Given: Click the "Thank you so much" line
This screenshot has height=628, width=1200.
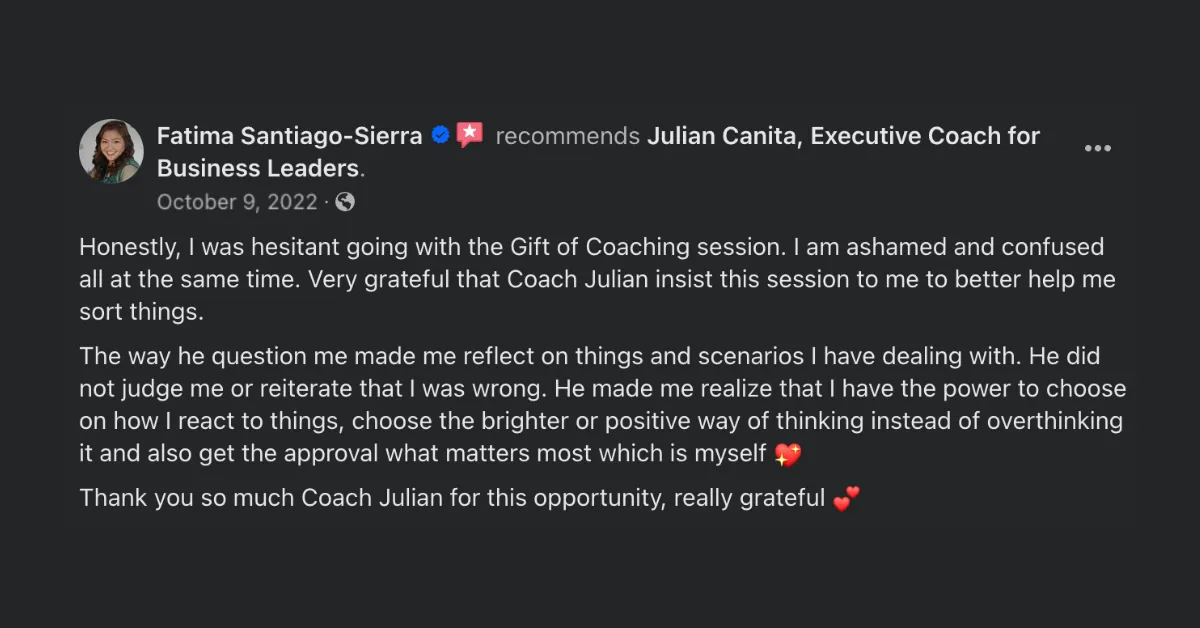Looking at the screenshot, I should (470, 498).
